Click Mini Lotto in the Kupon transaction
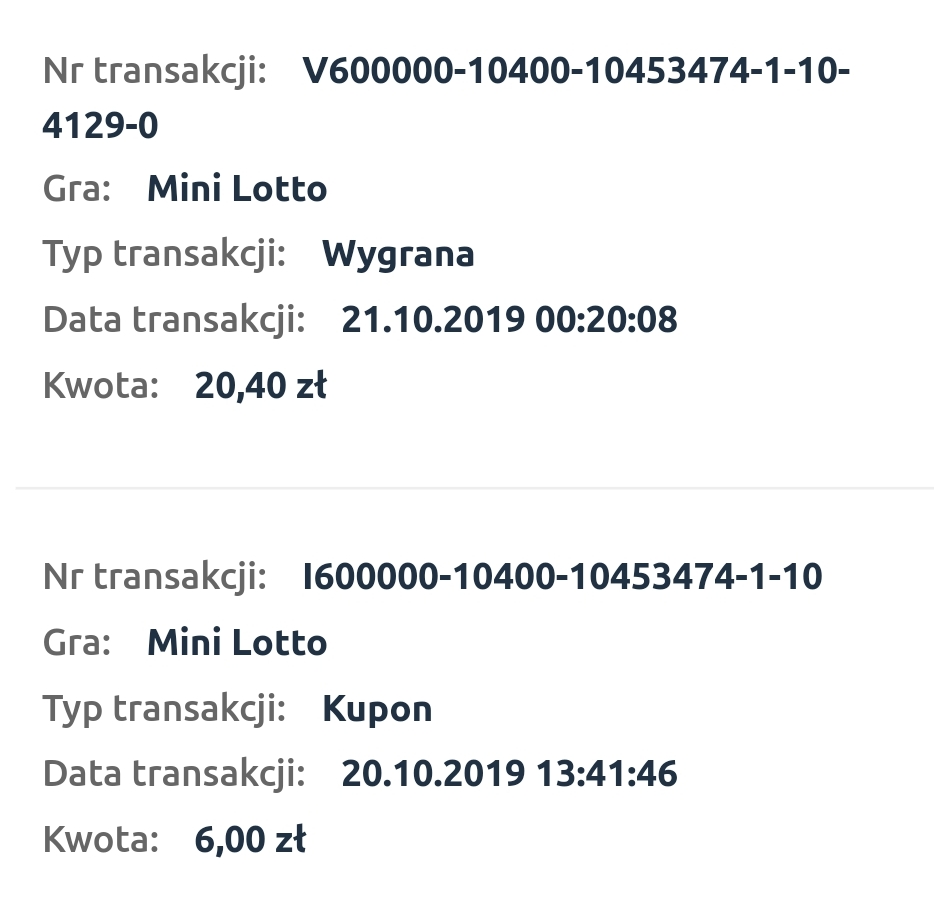 [237, 643]
